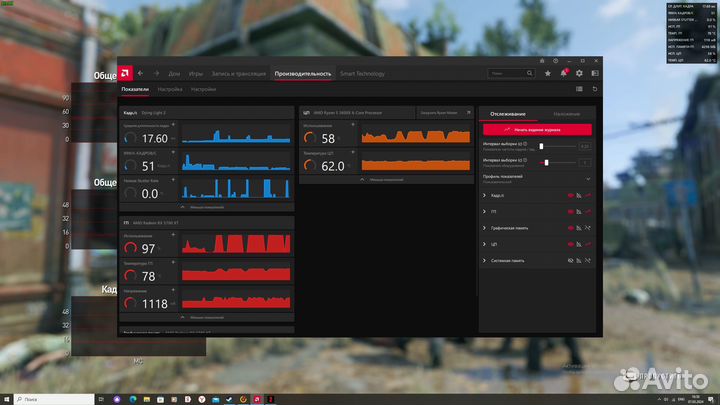The image size is (720, 405).
Task: Open Task View on the taskbar
Action: [x=101, y=399]
